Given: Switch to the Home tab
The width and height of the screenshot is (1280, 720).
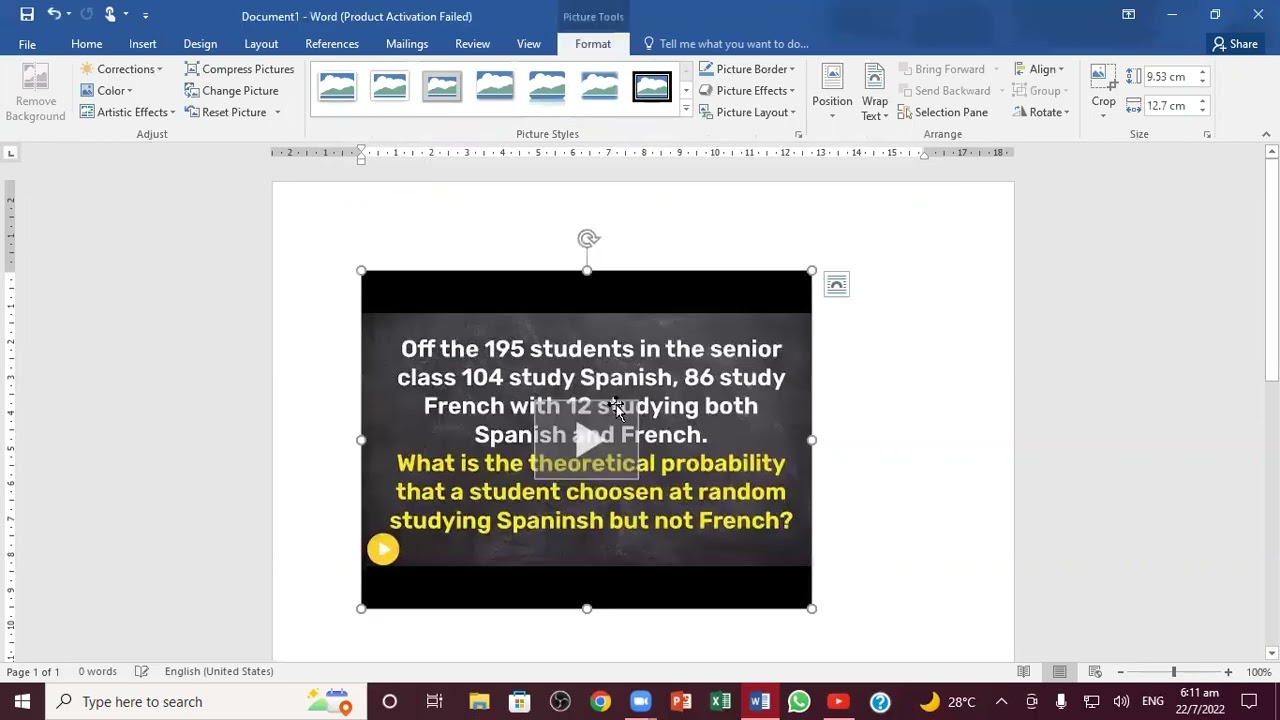Looking at the screenshot, I should pos(86,44).
